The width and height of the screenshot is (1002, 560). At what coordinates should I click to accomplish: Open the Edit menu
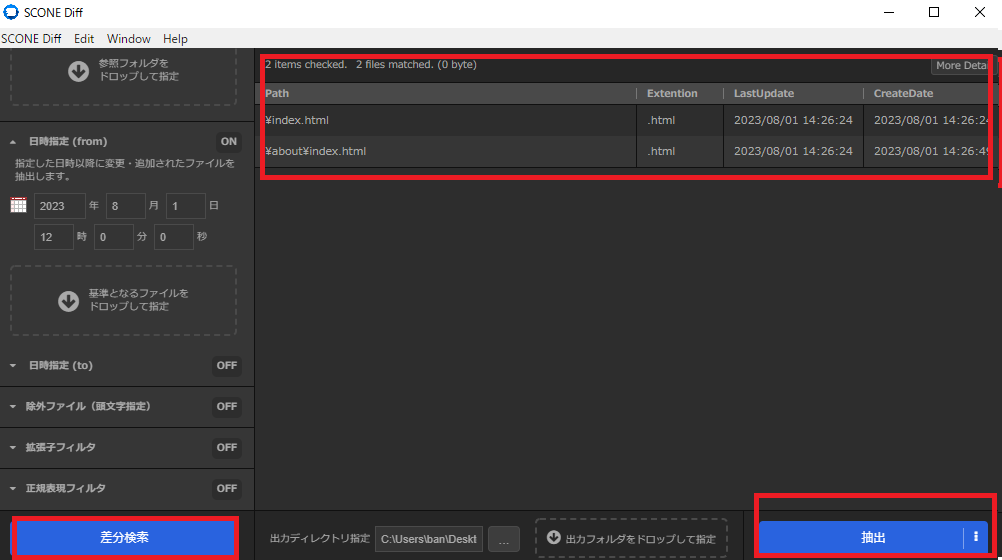pyautogui.click(x=84, y=39)
